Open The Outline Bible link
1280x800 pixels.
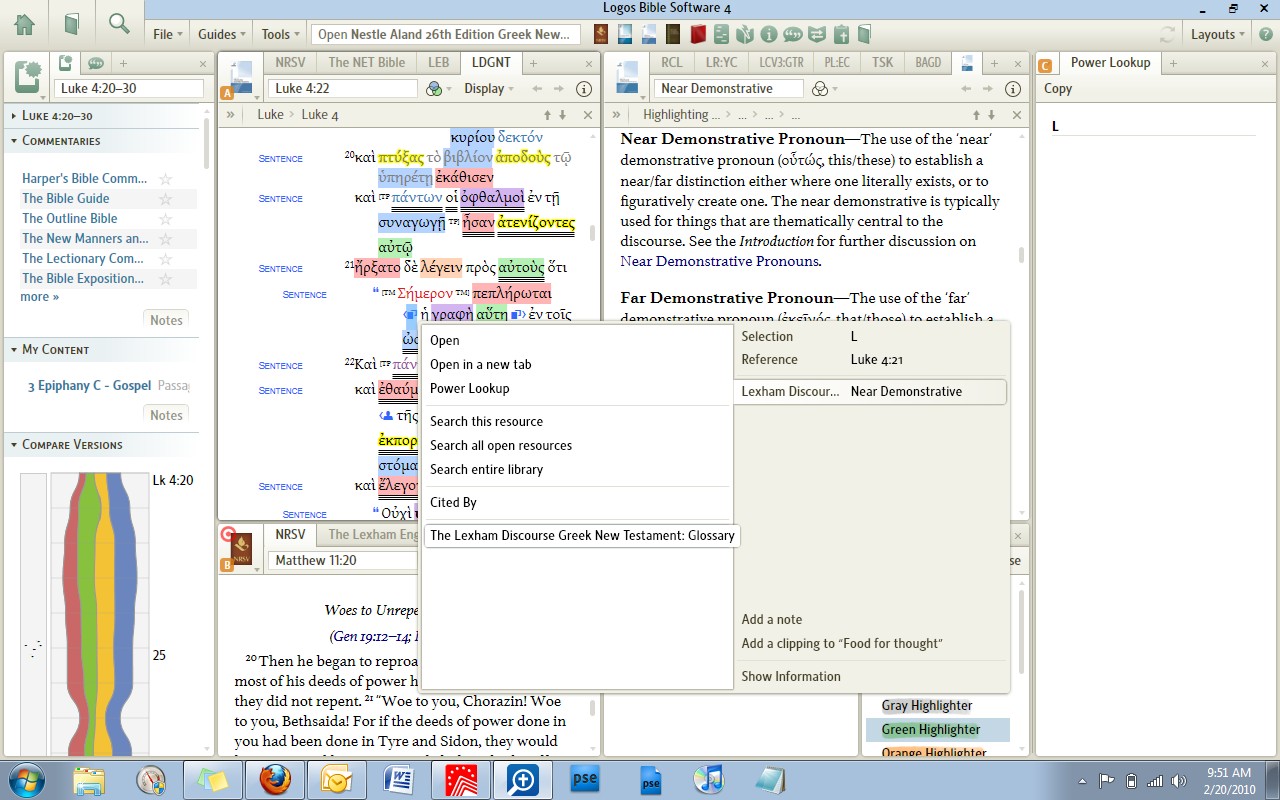point(70,219)
